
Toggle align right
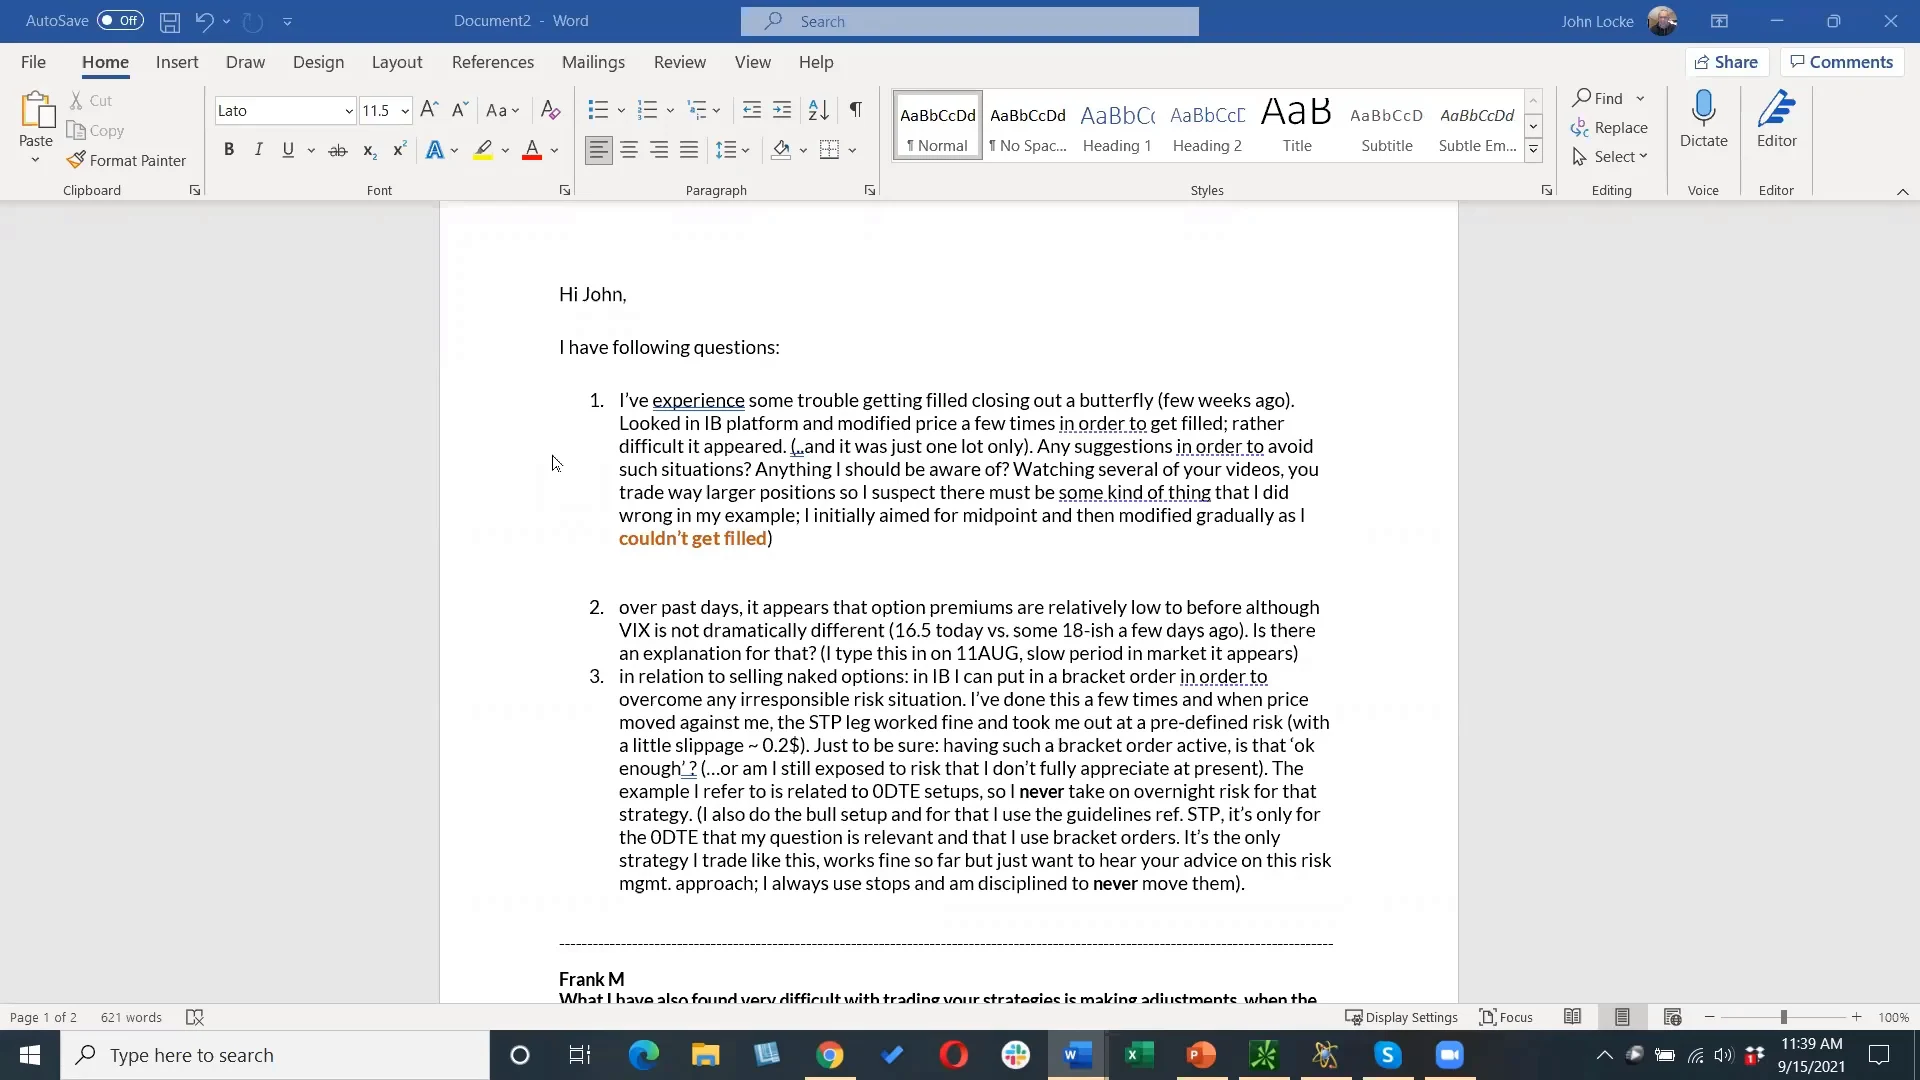659,150
